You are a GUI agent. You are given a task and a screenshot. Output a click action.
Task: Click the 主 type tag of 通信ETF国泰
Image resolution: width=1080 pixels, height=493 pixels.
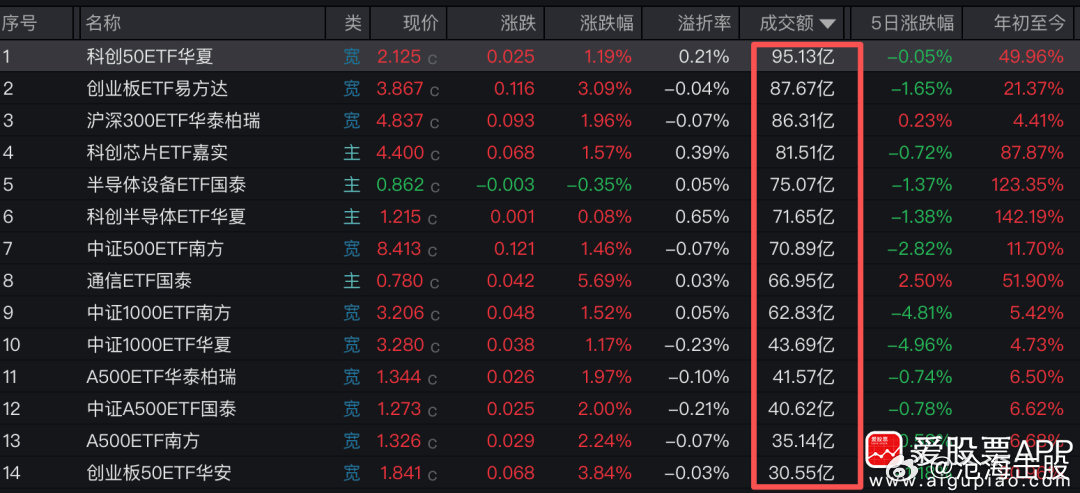352,280
